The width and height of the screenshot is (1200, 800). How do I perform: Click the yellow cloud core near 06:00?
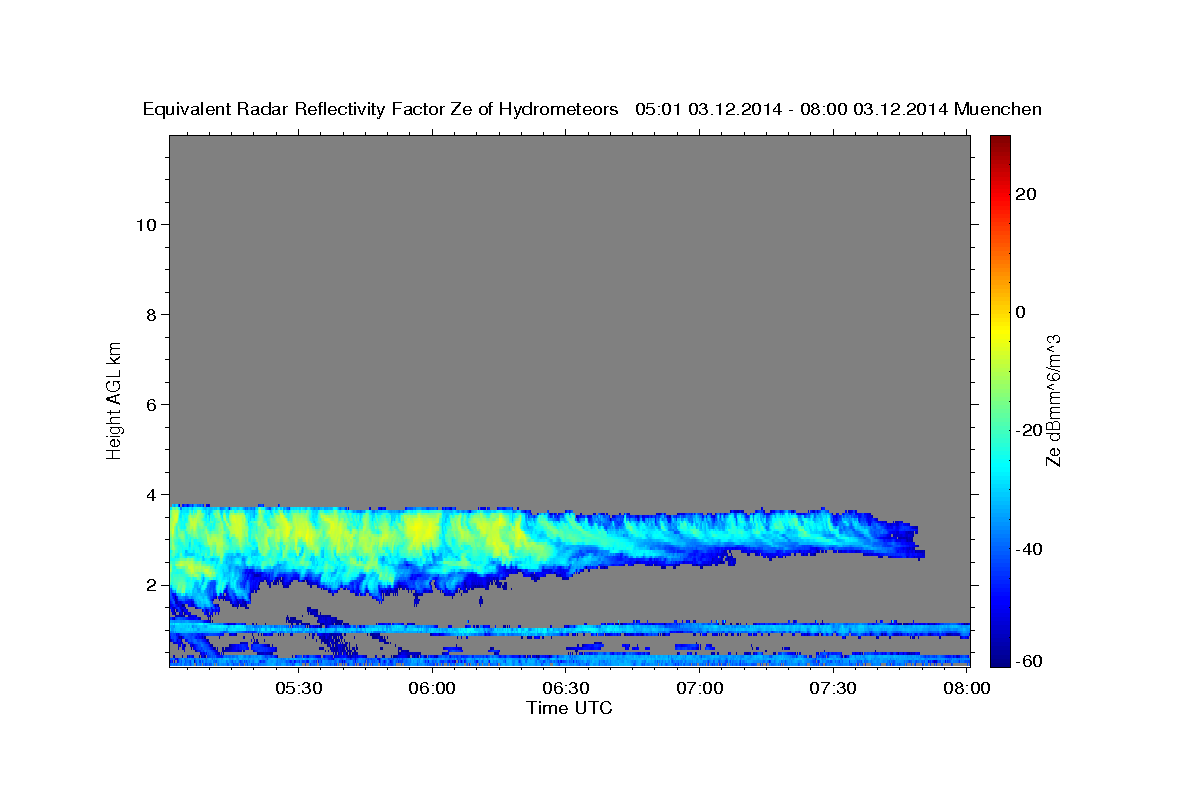(x=425, y=530)
